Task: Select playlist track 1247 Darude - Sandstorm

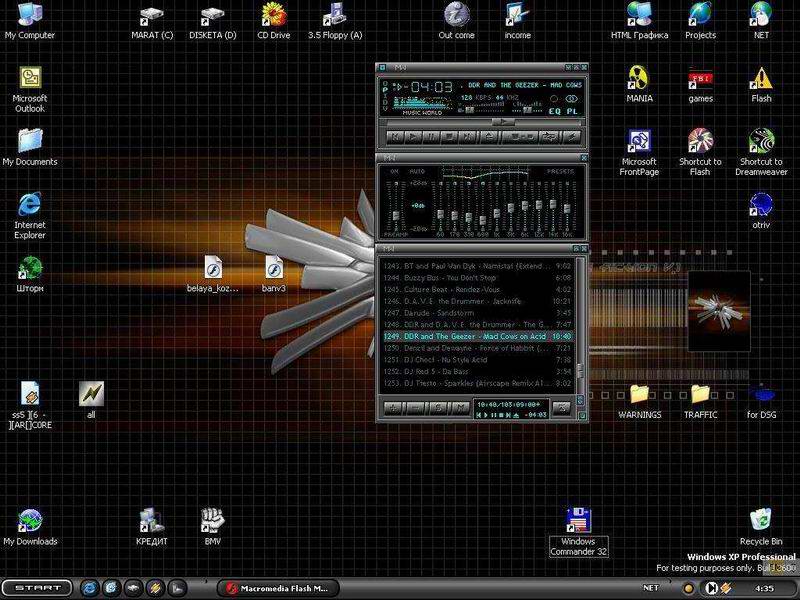Action: 477,313
